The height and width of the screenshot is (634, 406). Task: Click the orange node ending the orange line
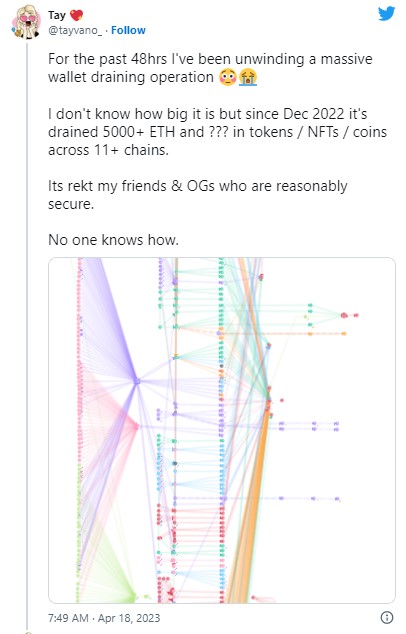coord(344,334)
